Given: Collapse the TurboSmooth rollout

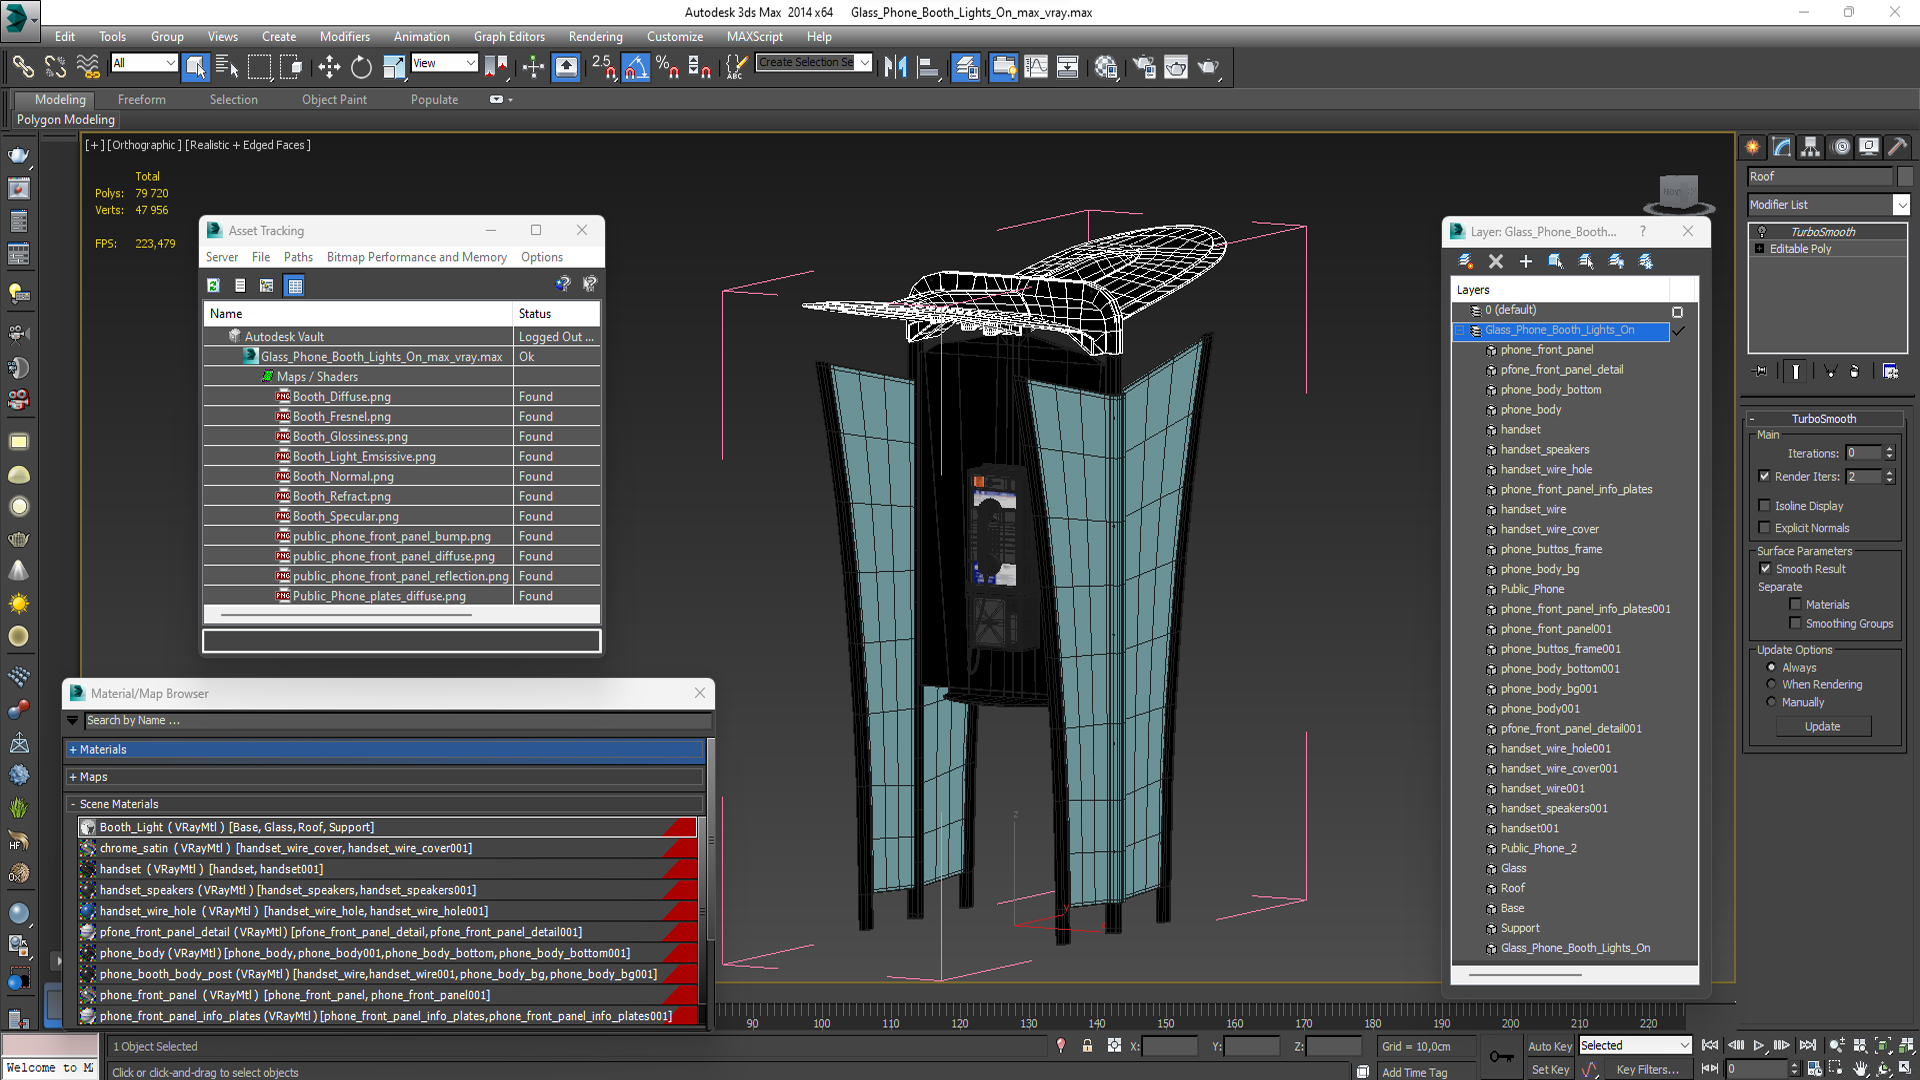Looking at the screenshot, I should (1824, 418).
